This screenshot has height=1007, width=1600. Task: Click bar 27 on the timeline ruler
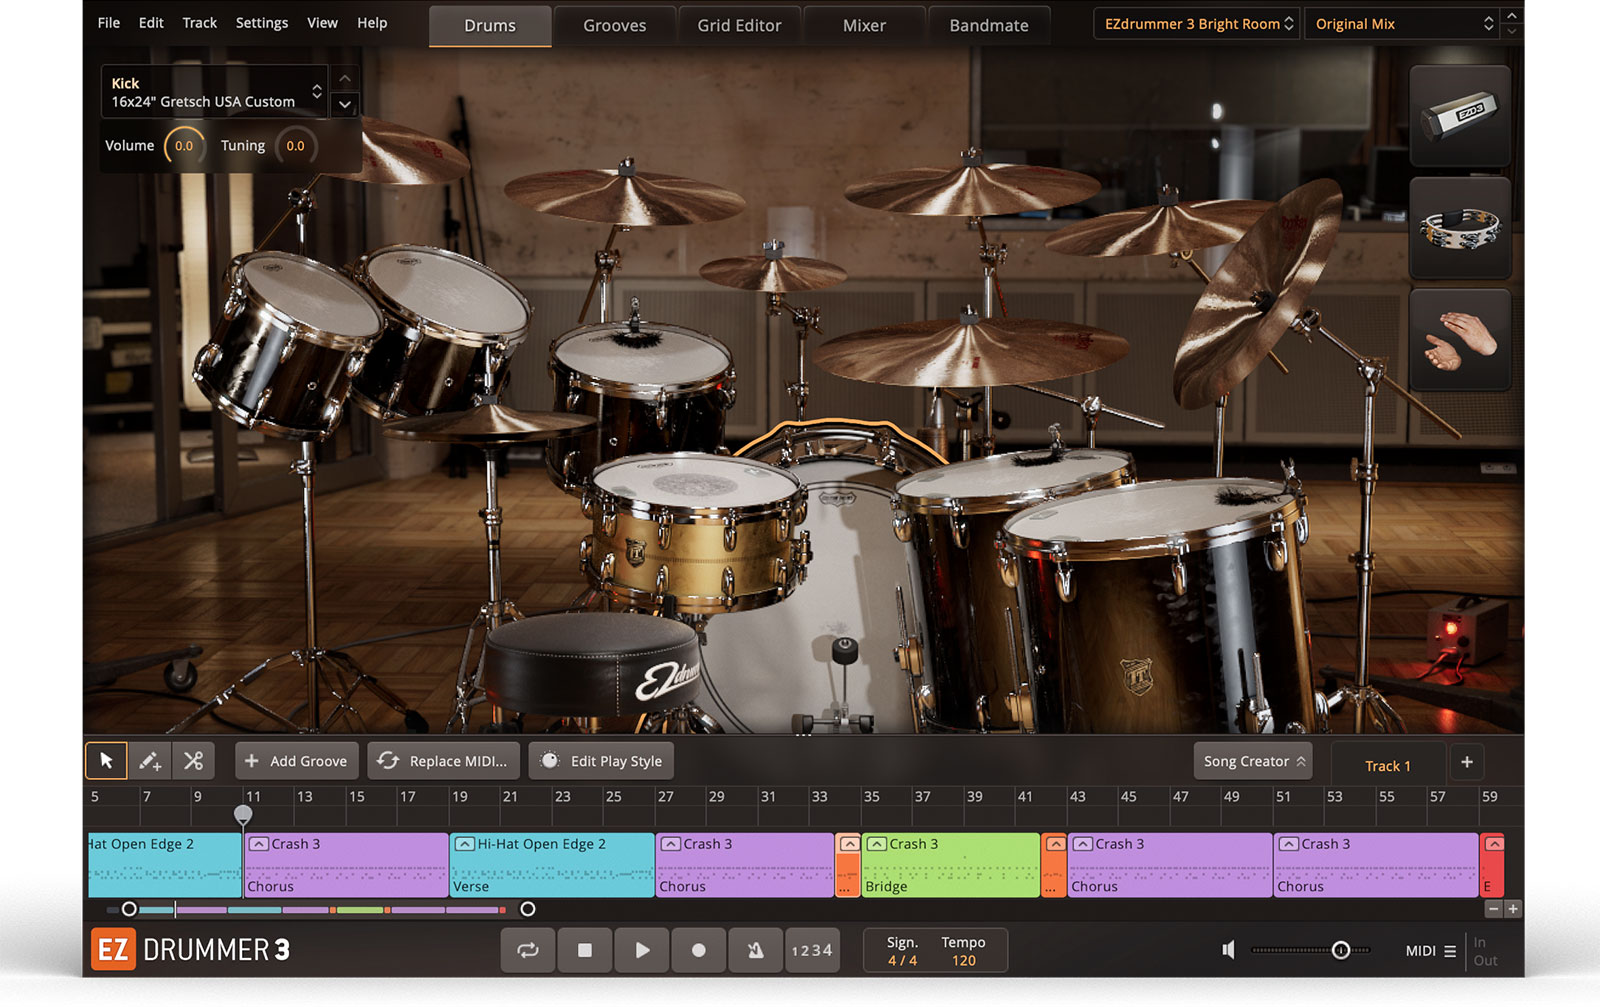pyautogui.click(x=666, y=797)
